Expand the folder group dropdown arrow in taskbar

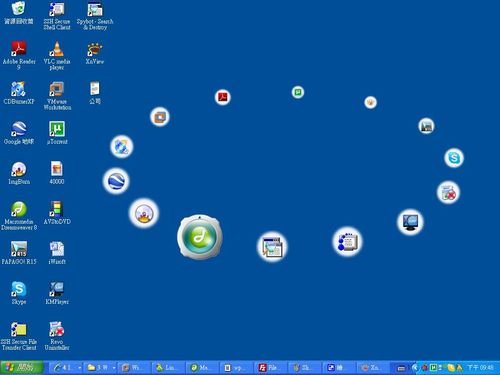[x=114, y=368]
